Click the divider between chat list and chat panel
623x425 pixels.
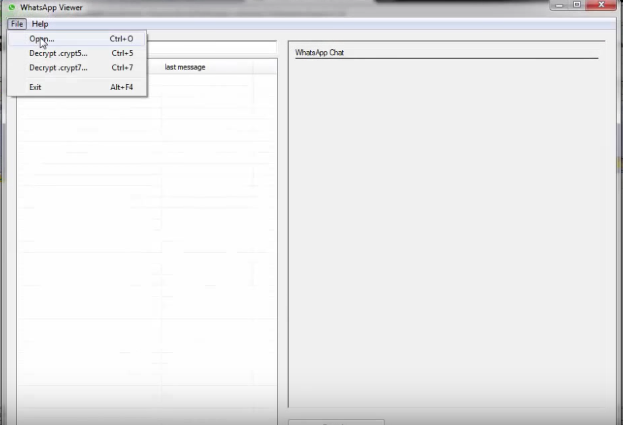(x=283, y=230)
